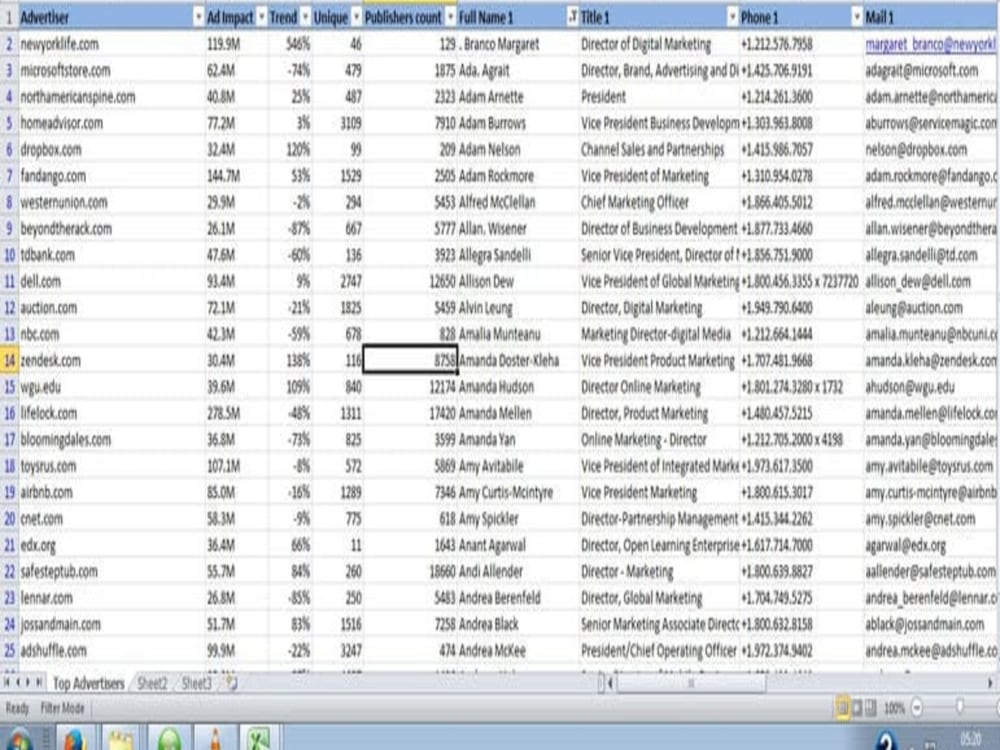Select the agarwal@edx.org mail cell
This screenshot has width=1000, height=750.
(x=930, y=545)
